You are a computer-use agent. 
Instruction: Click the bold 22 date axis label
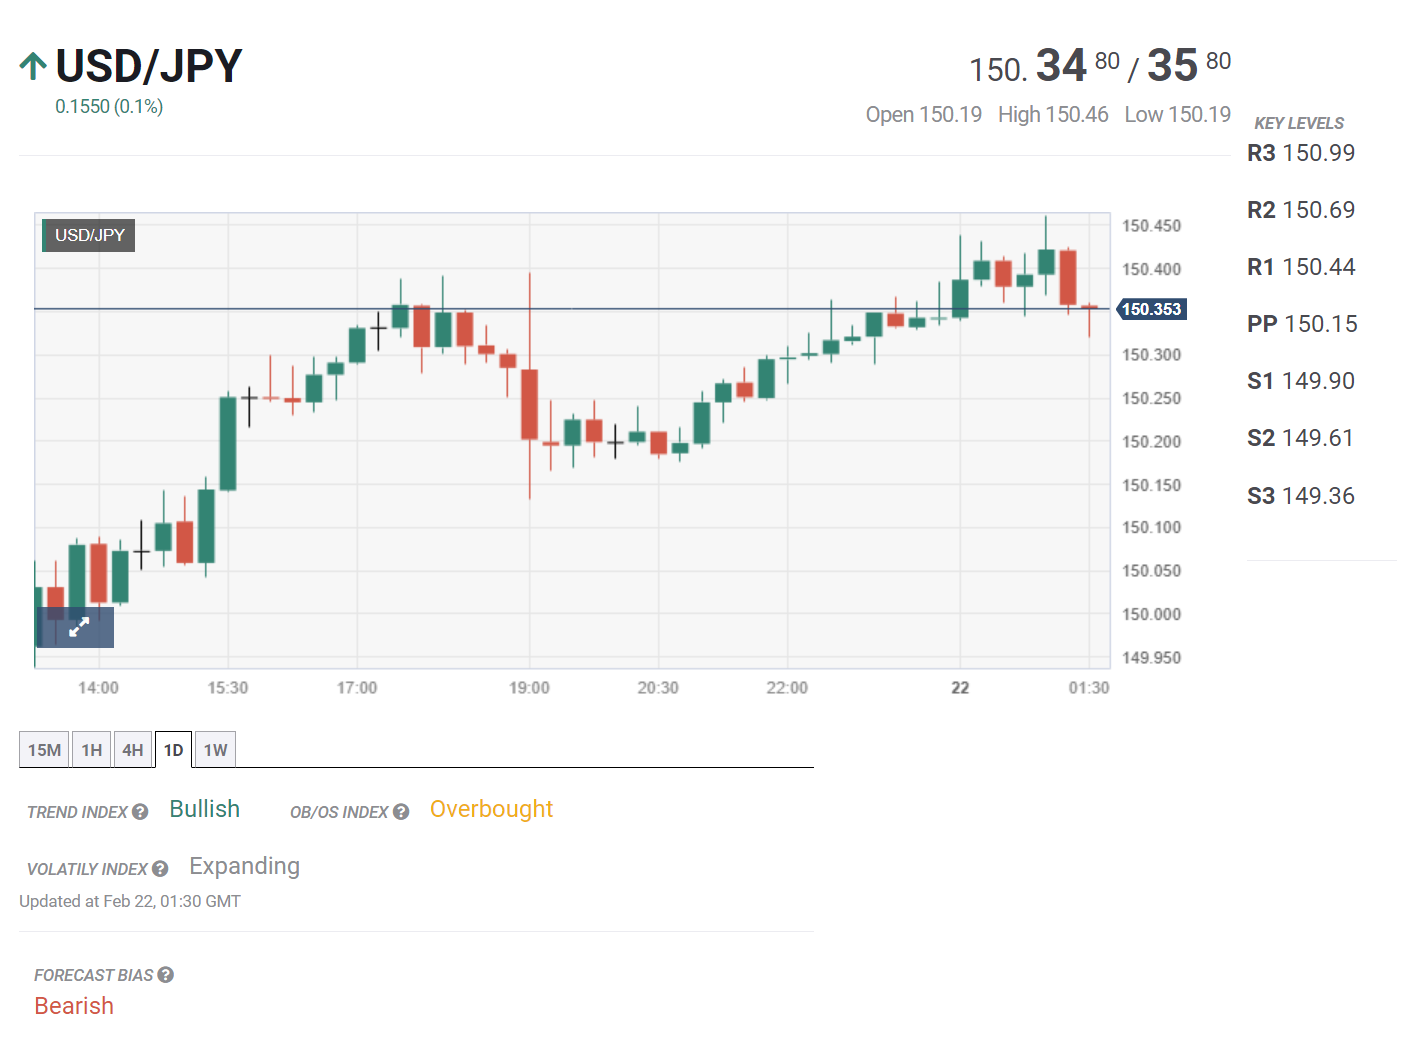pyautogui.click(x=960, y=688)
